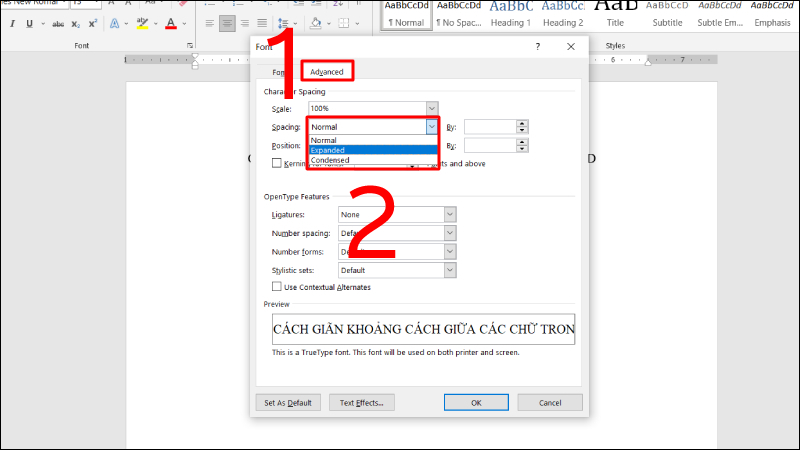Apply yellow text highlight color

click(142, 23)
